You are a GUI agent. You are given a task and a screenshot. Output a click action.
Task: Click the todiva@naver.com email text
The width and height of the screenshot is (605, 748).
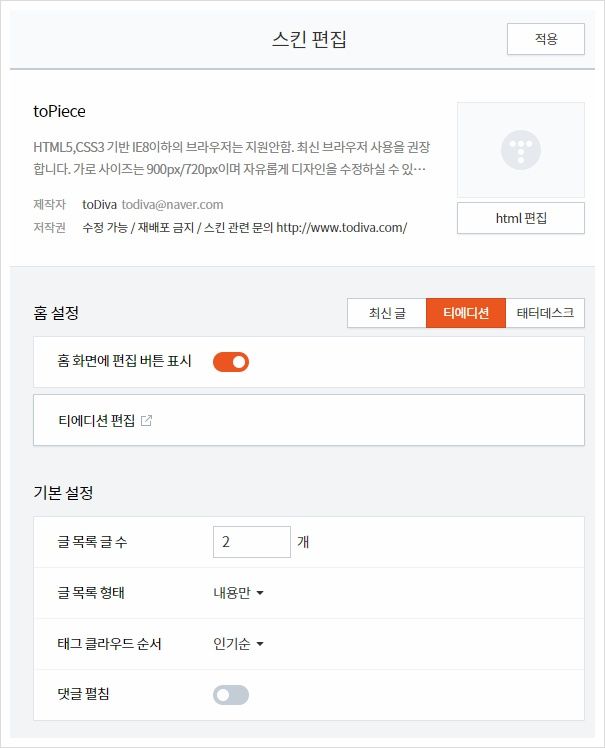point(172,204)
